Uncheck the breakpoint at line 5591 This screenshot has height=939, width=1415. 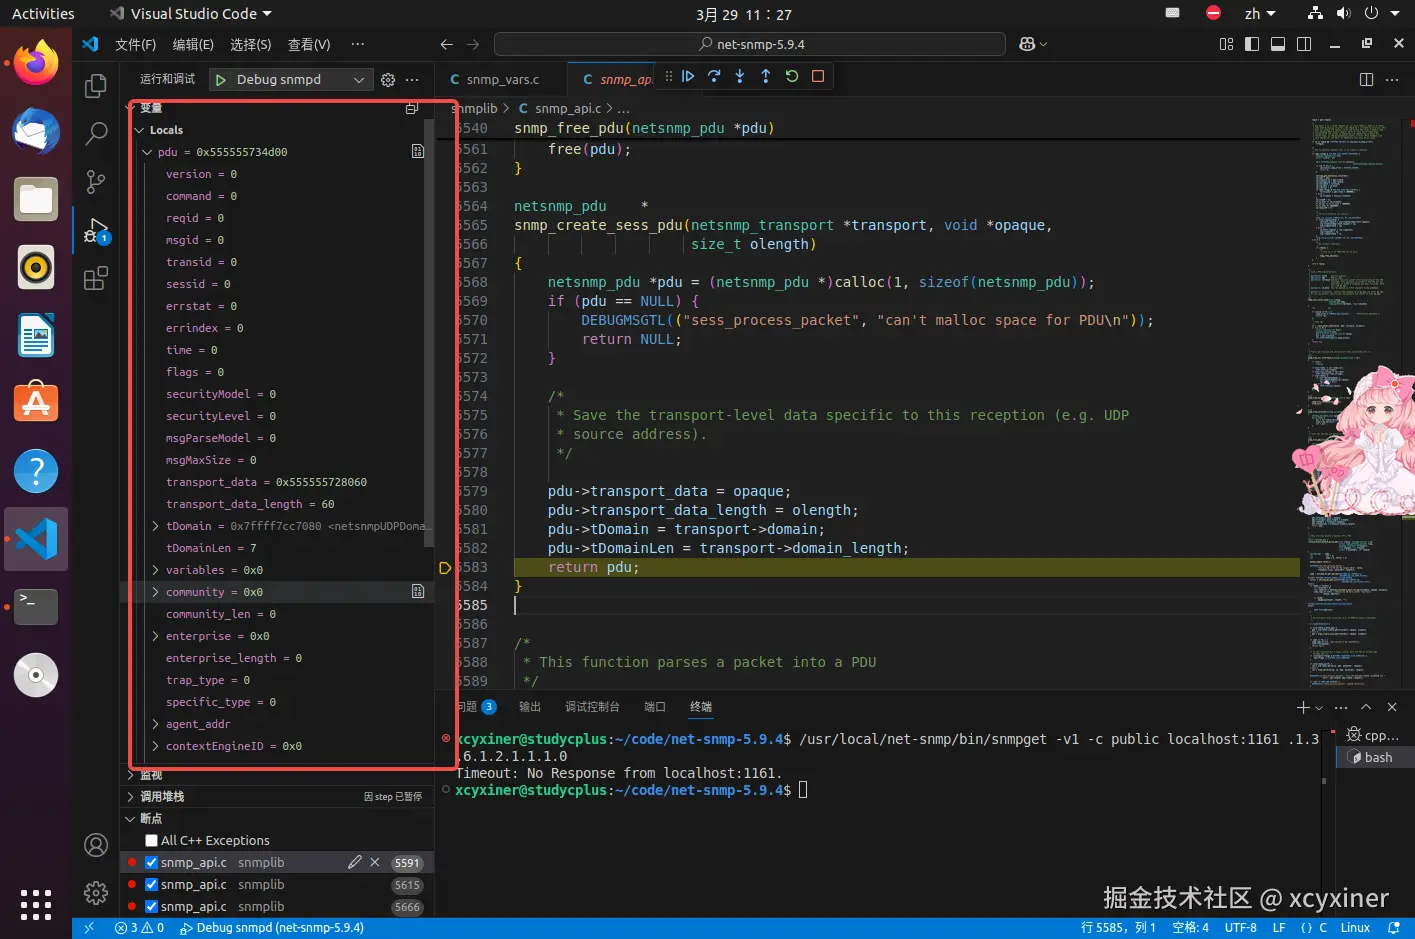click(x=152, y=863)
